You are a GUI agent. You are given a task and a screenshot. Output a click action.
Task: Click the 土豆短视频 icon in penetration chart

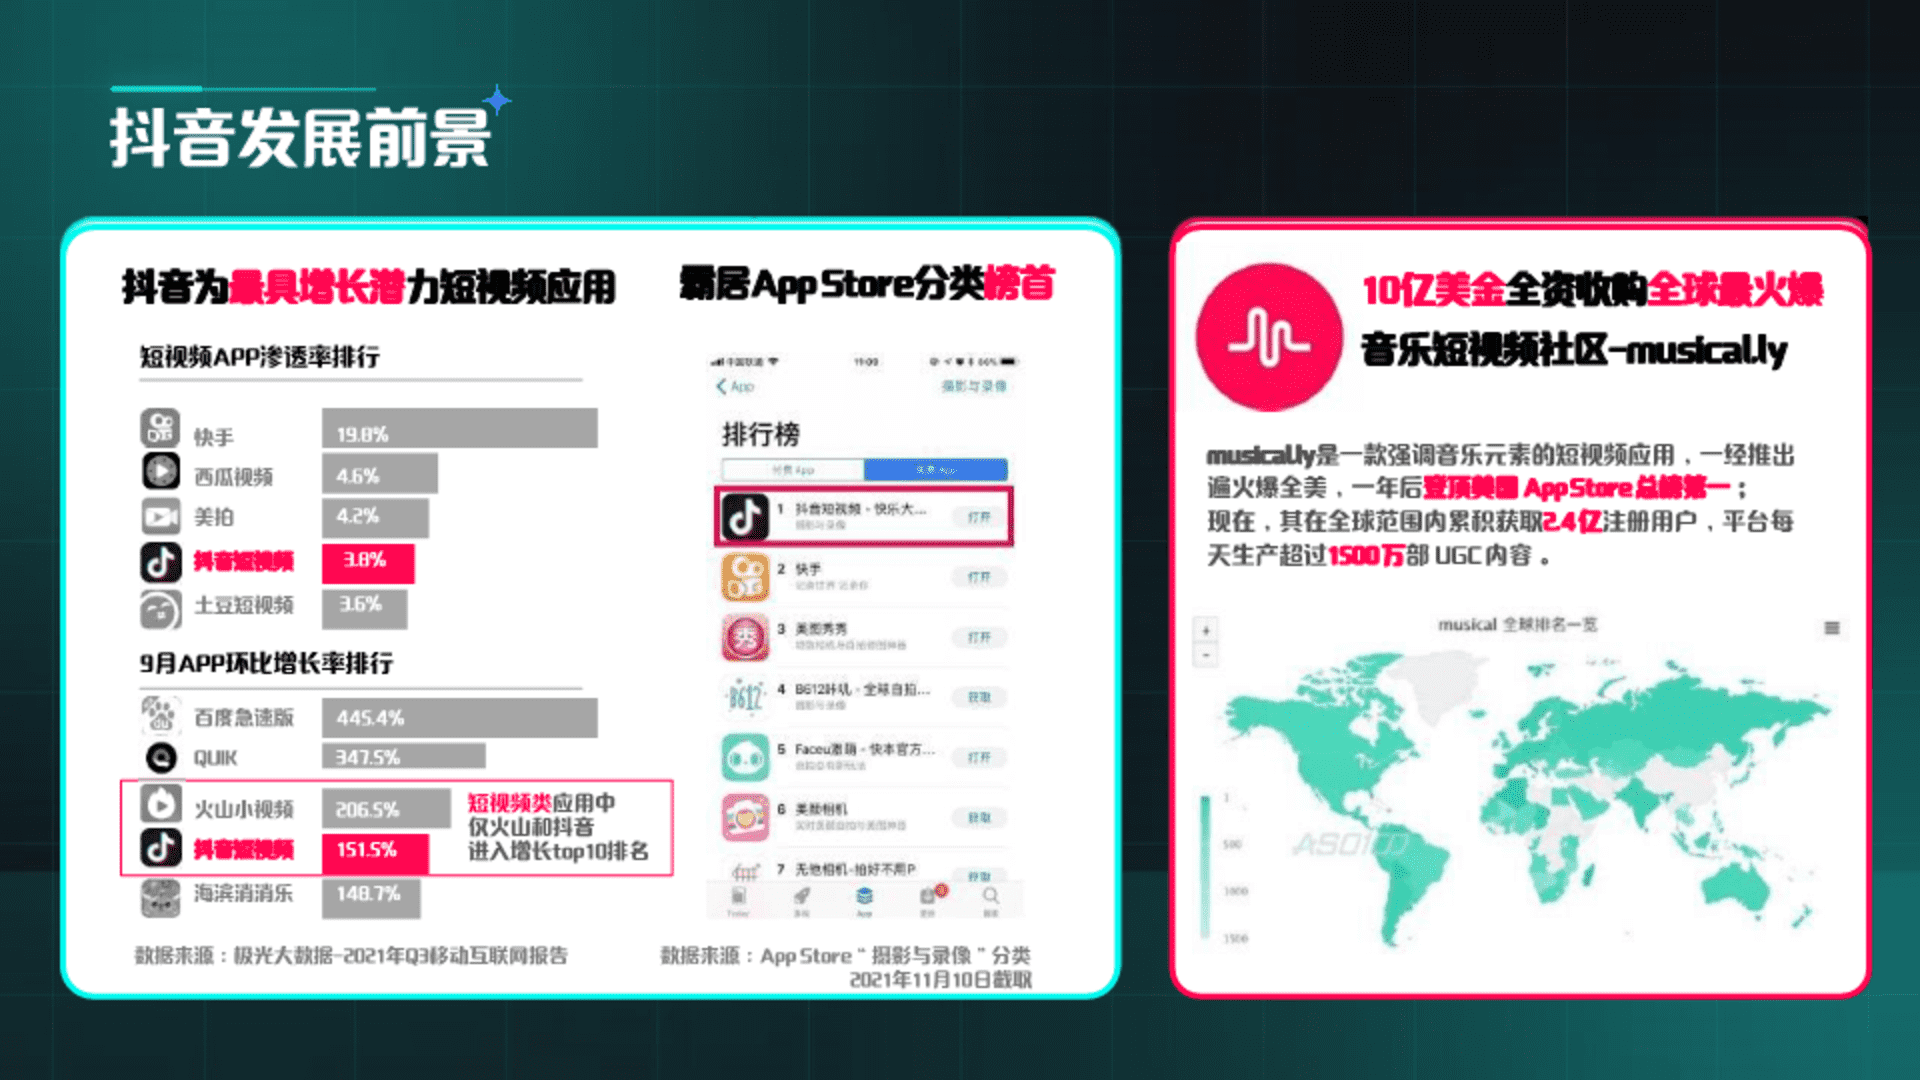coord(160,609)
